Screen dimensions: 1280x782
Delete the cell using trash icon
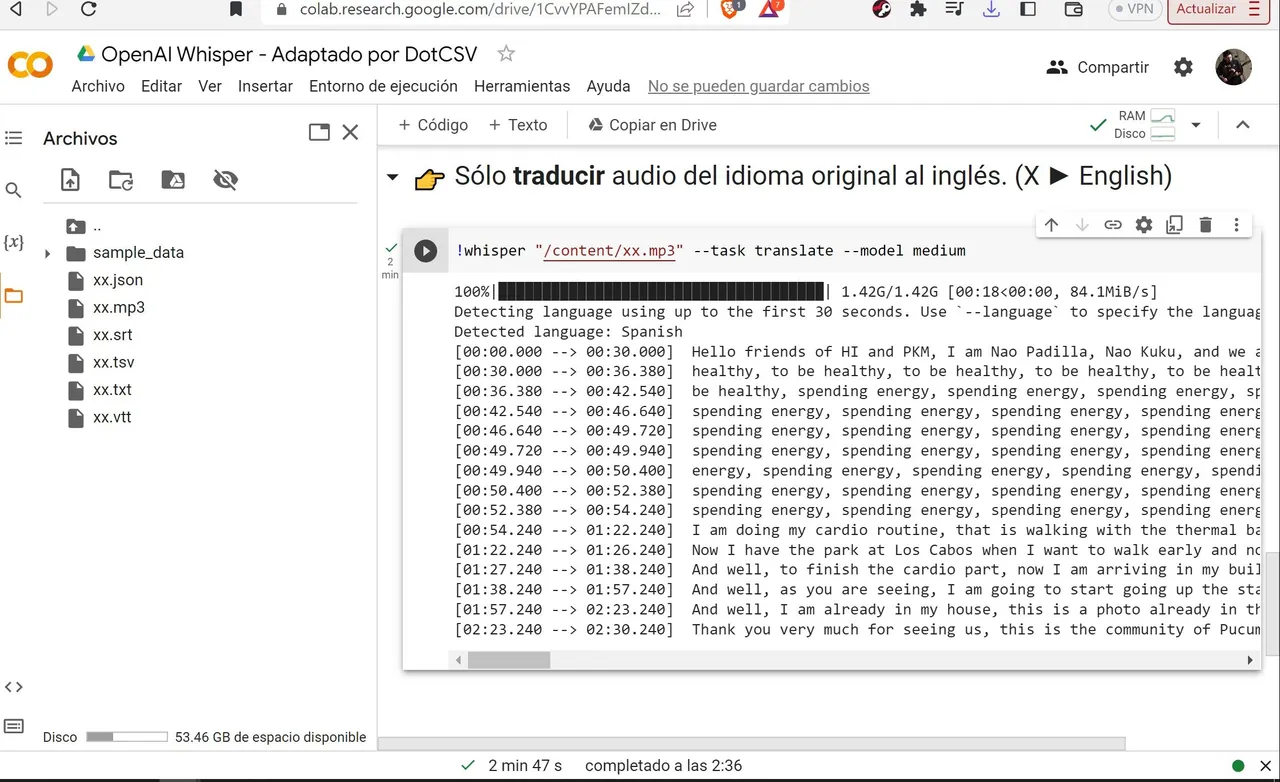pyautogui.click(x=1206, y=225)
